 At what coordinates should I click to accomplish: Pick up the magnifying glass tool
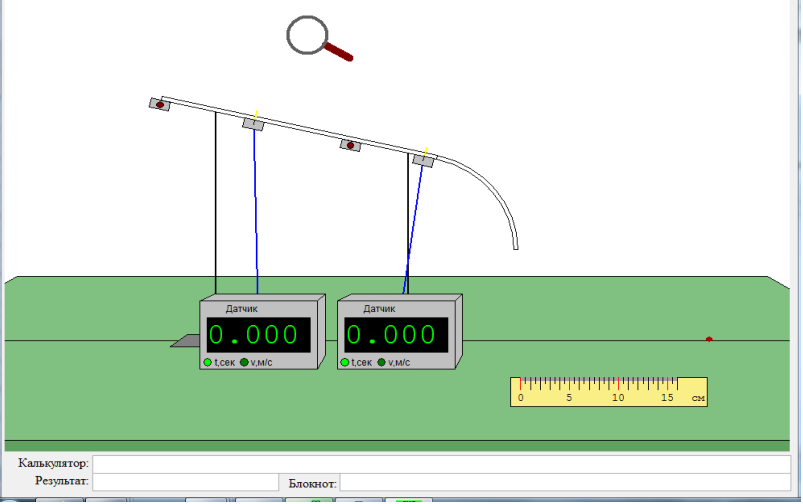coord(319,38)
